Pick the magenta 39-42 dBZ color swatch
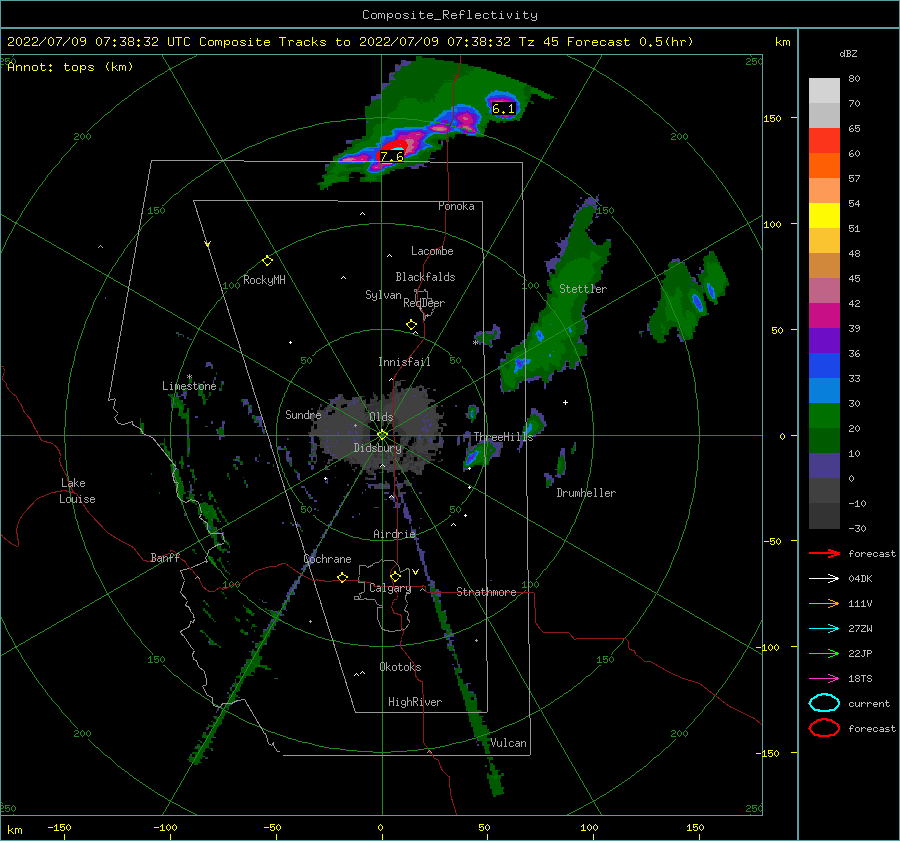Screen dimensions: 900x841 coord(824,316)
